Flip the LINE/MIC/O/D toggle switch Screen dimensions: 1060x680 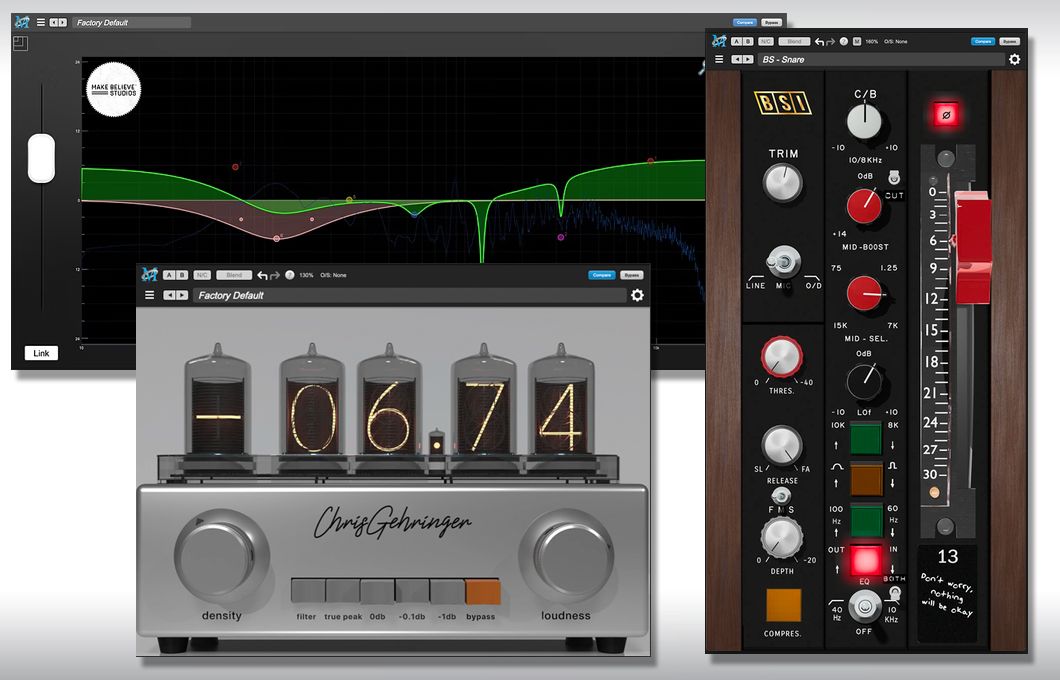pos(783,262)
